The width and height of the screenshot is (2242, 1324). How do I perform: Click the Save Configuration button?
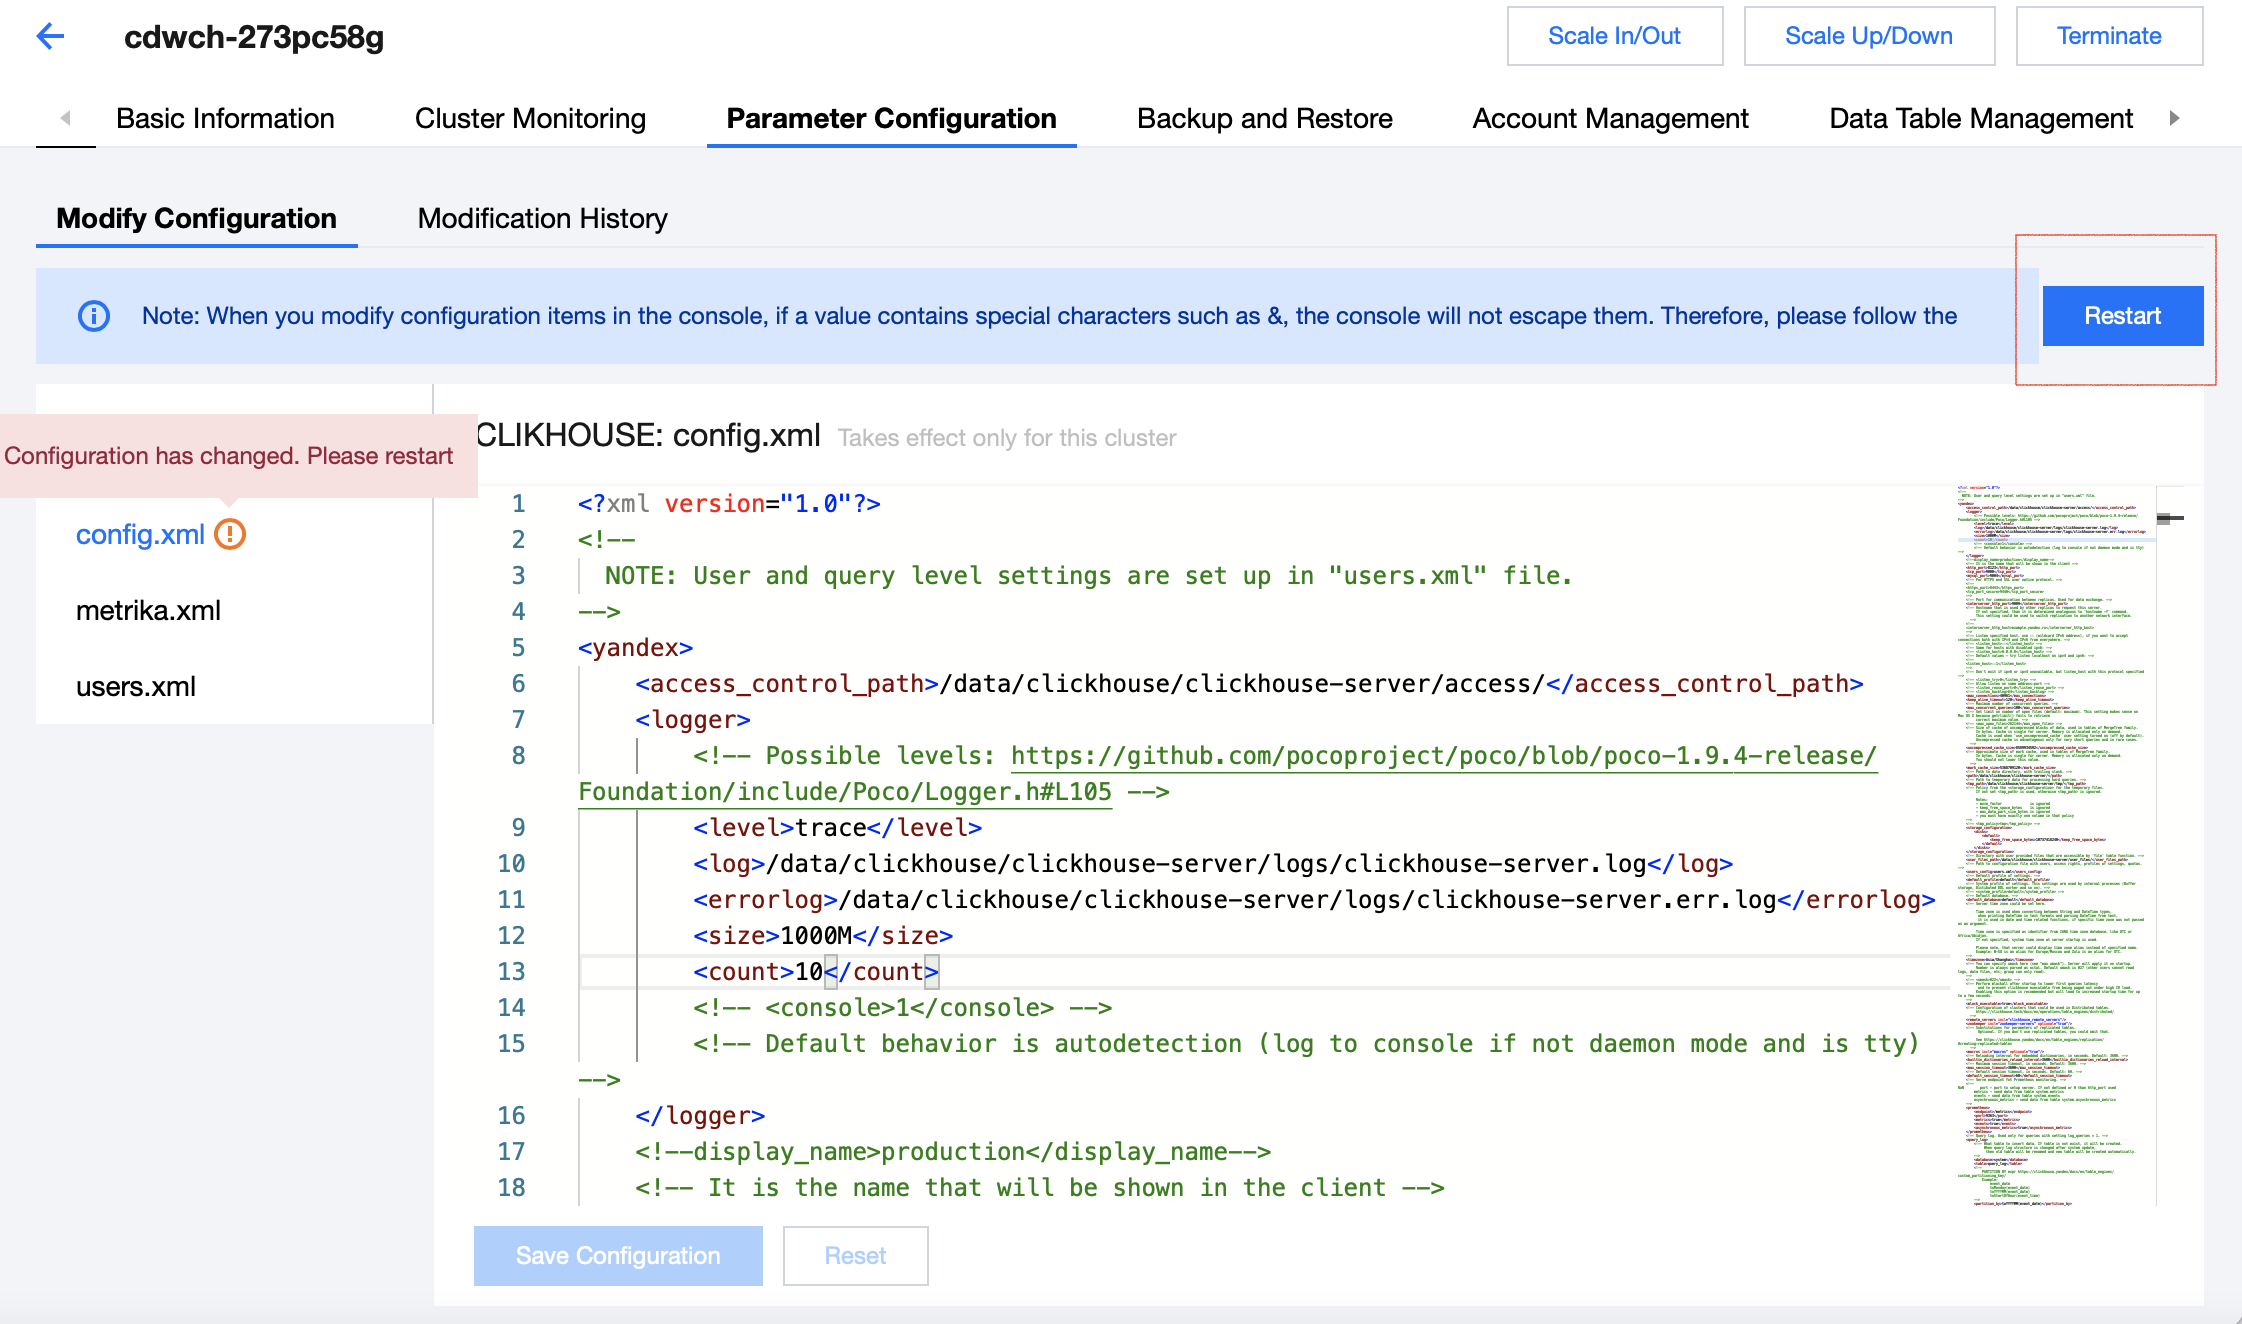617,1255
